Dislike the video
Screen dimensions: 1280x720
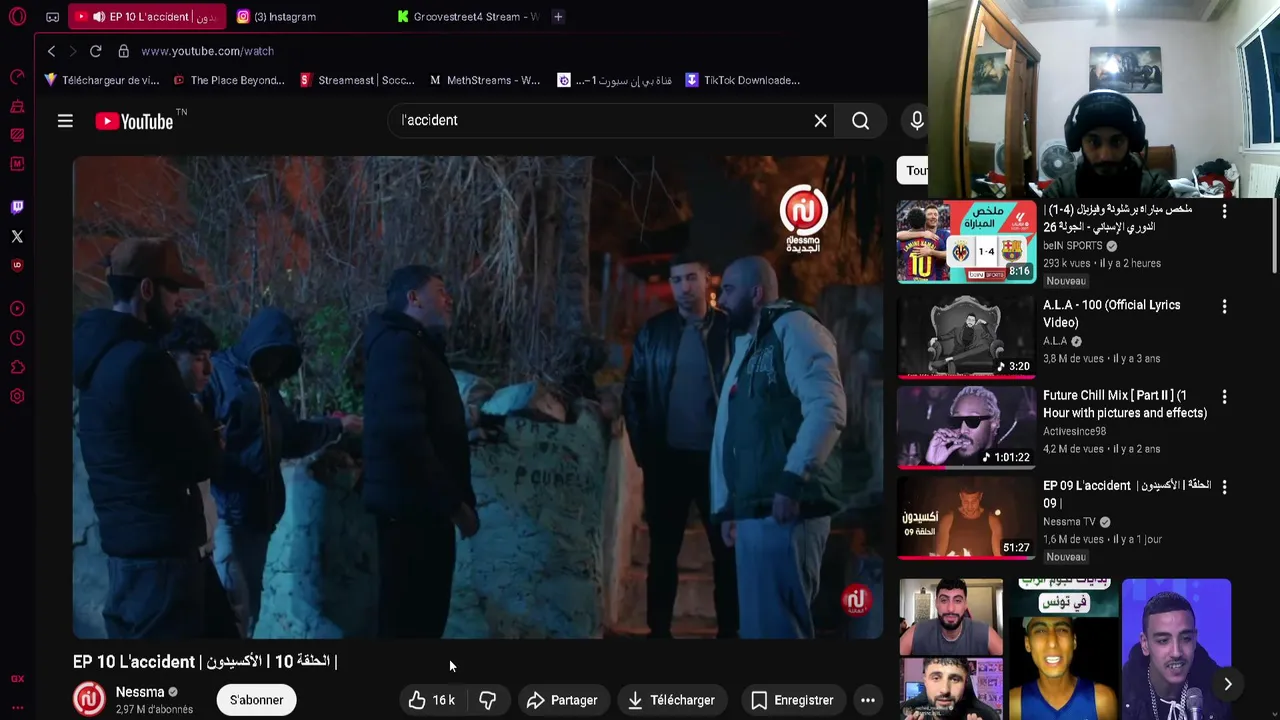click(488, 700)
